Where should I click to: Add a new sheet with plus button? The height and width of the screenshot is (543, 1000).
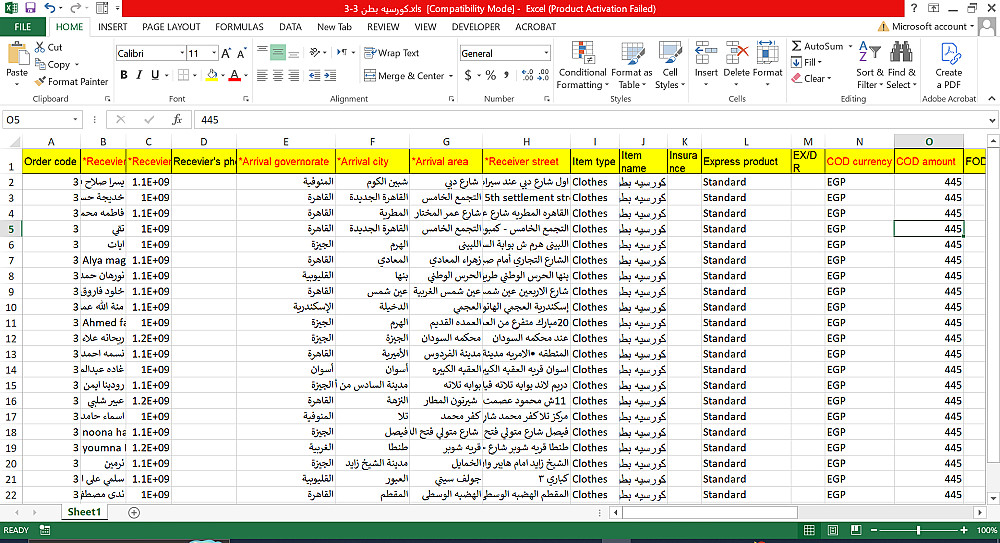(134, 512)
